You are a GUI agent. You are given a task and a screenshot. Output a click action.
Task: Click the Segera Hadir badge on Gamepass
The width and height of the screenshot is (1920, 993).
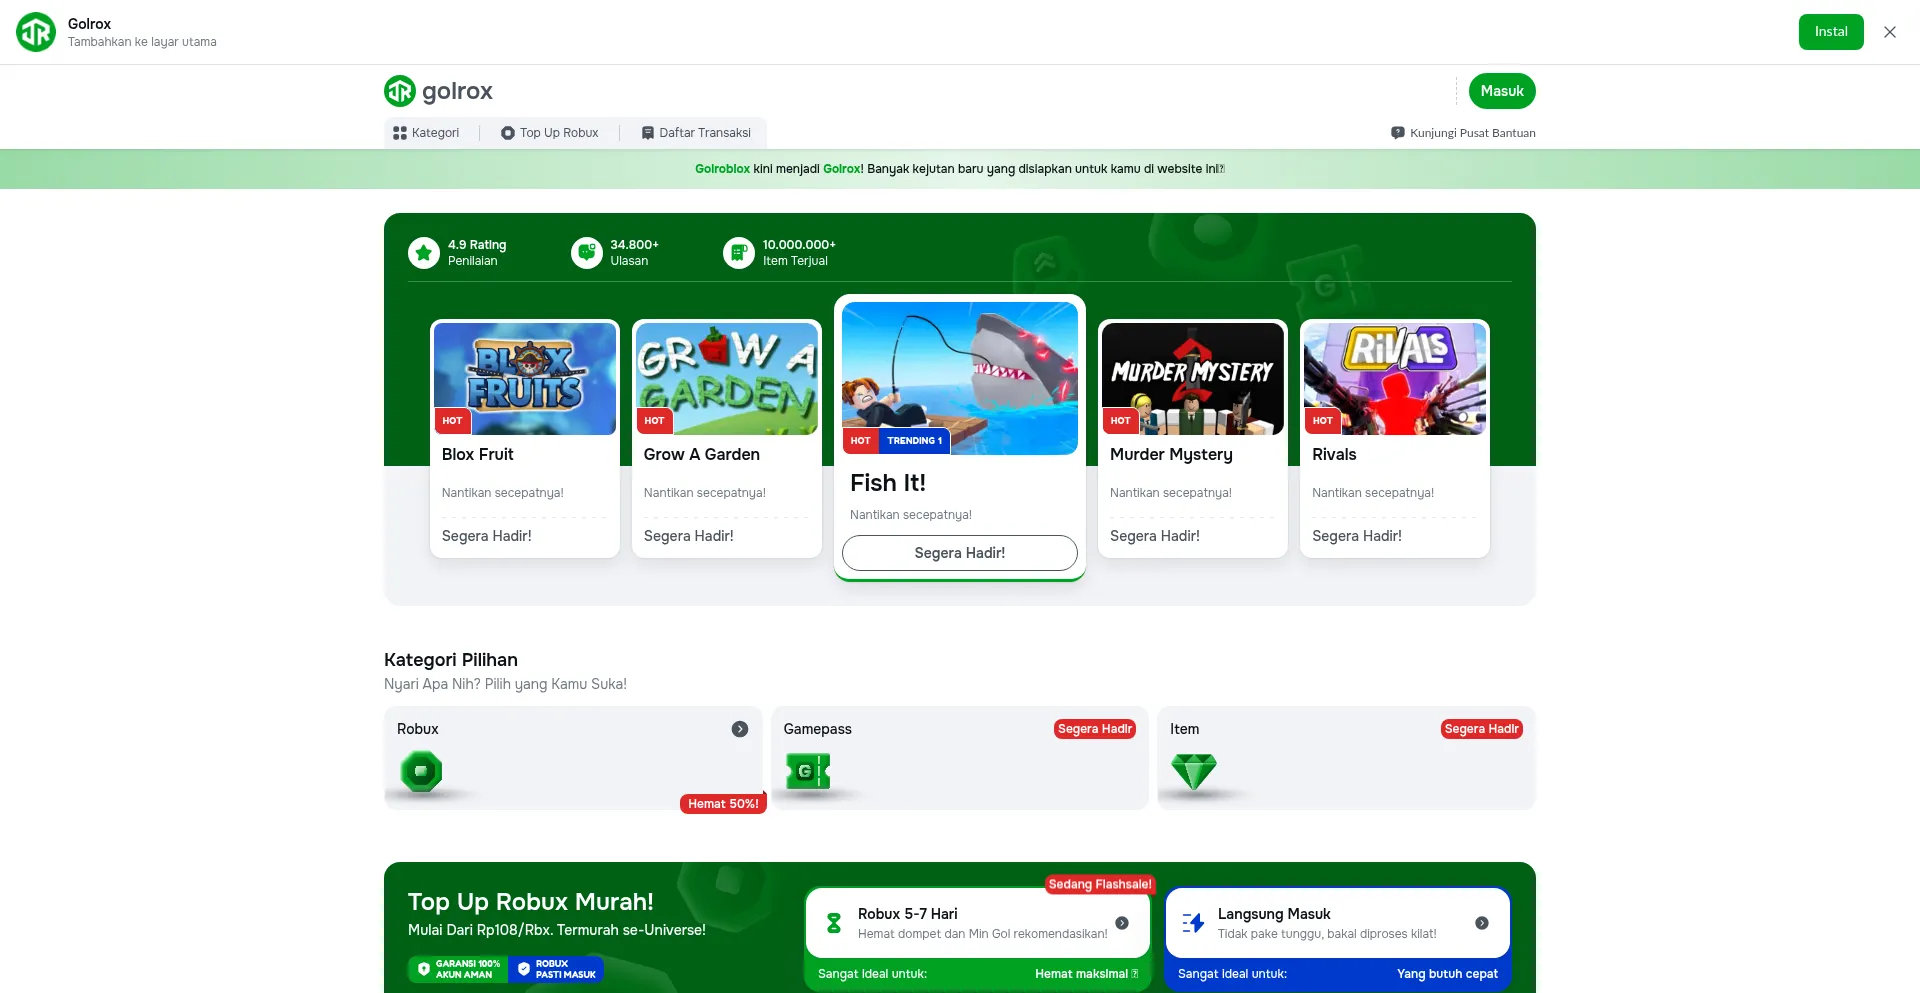click(x=1095, y=729)
